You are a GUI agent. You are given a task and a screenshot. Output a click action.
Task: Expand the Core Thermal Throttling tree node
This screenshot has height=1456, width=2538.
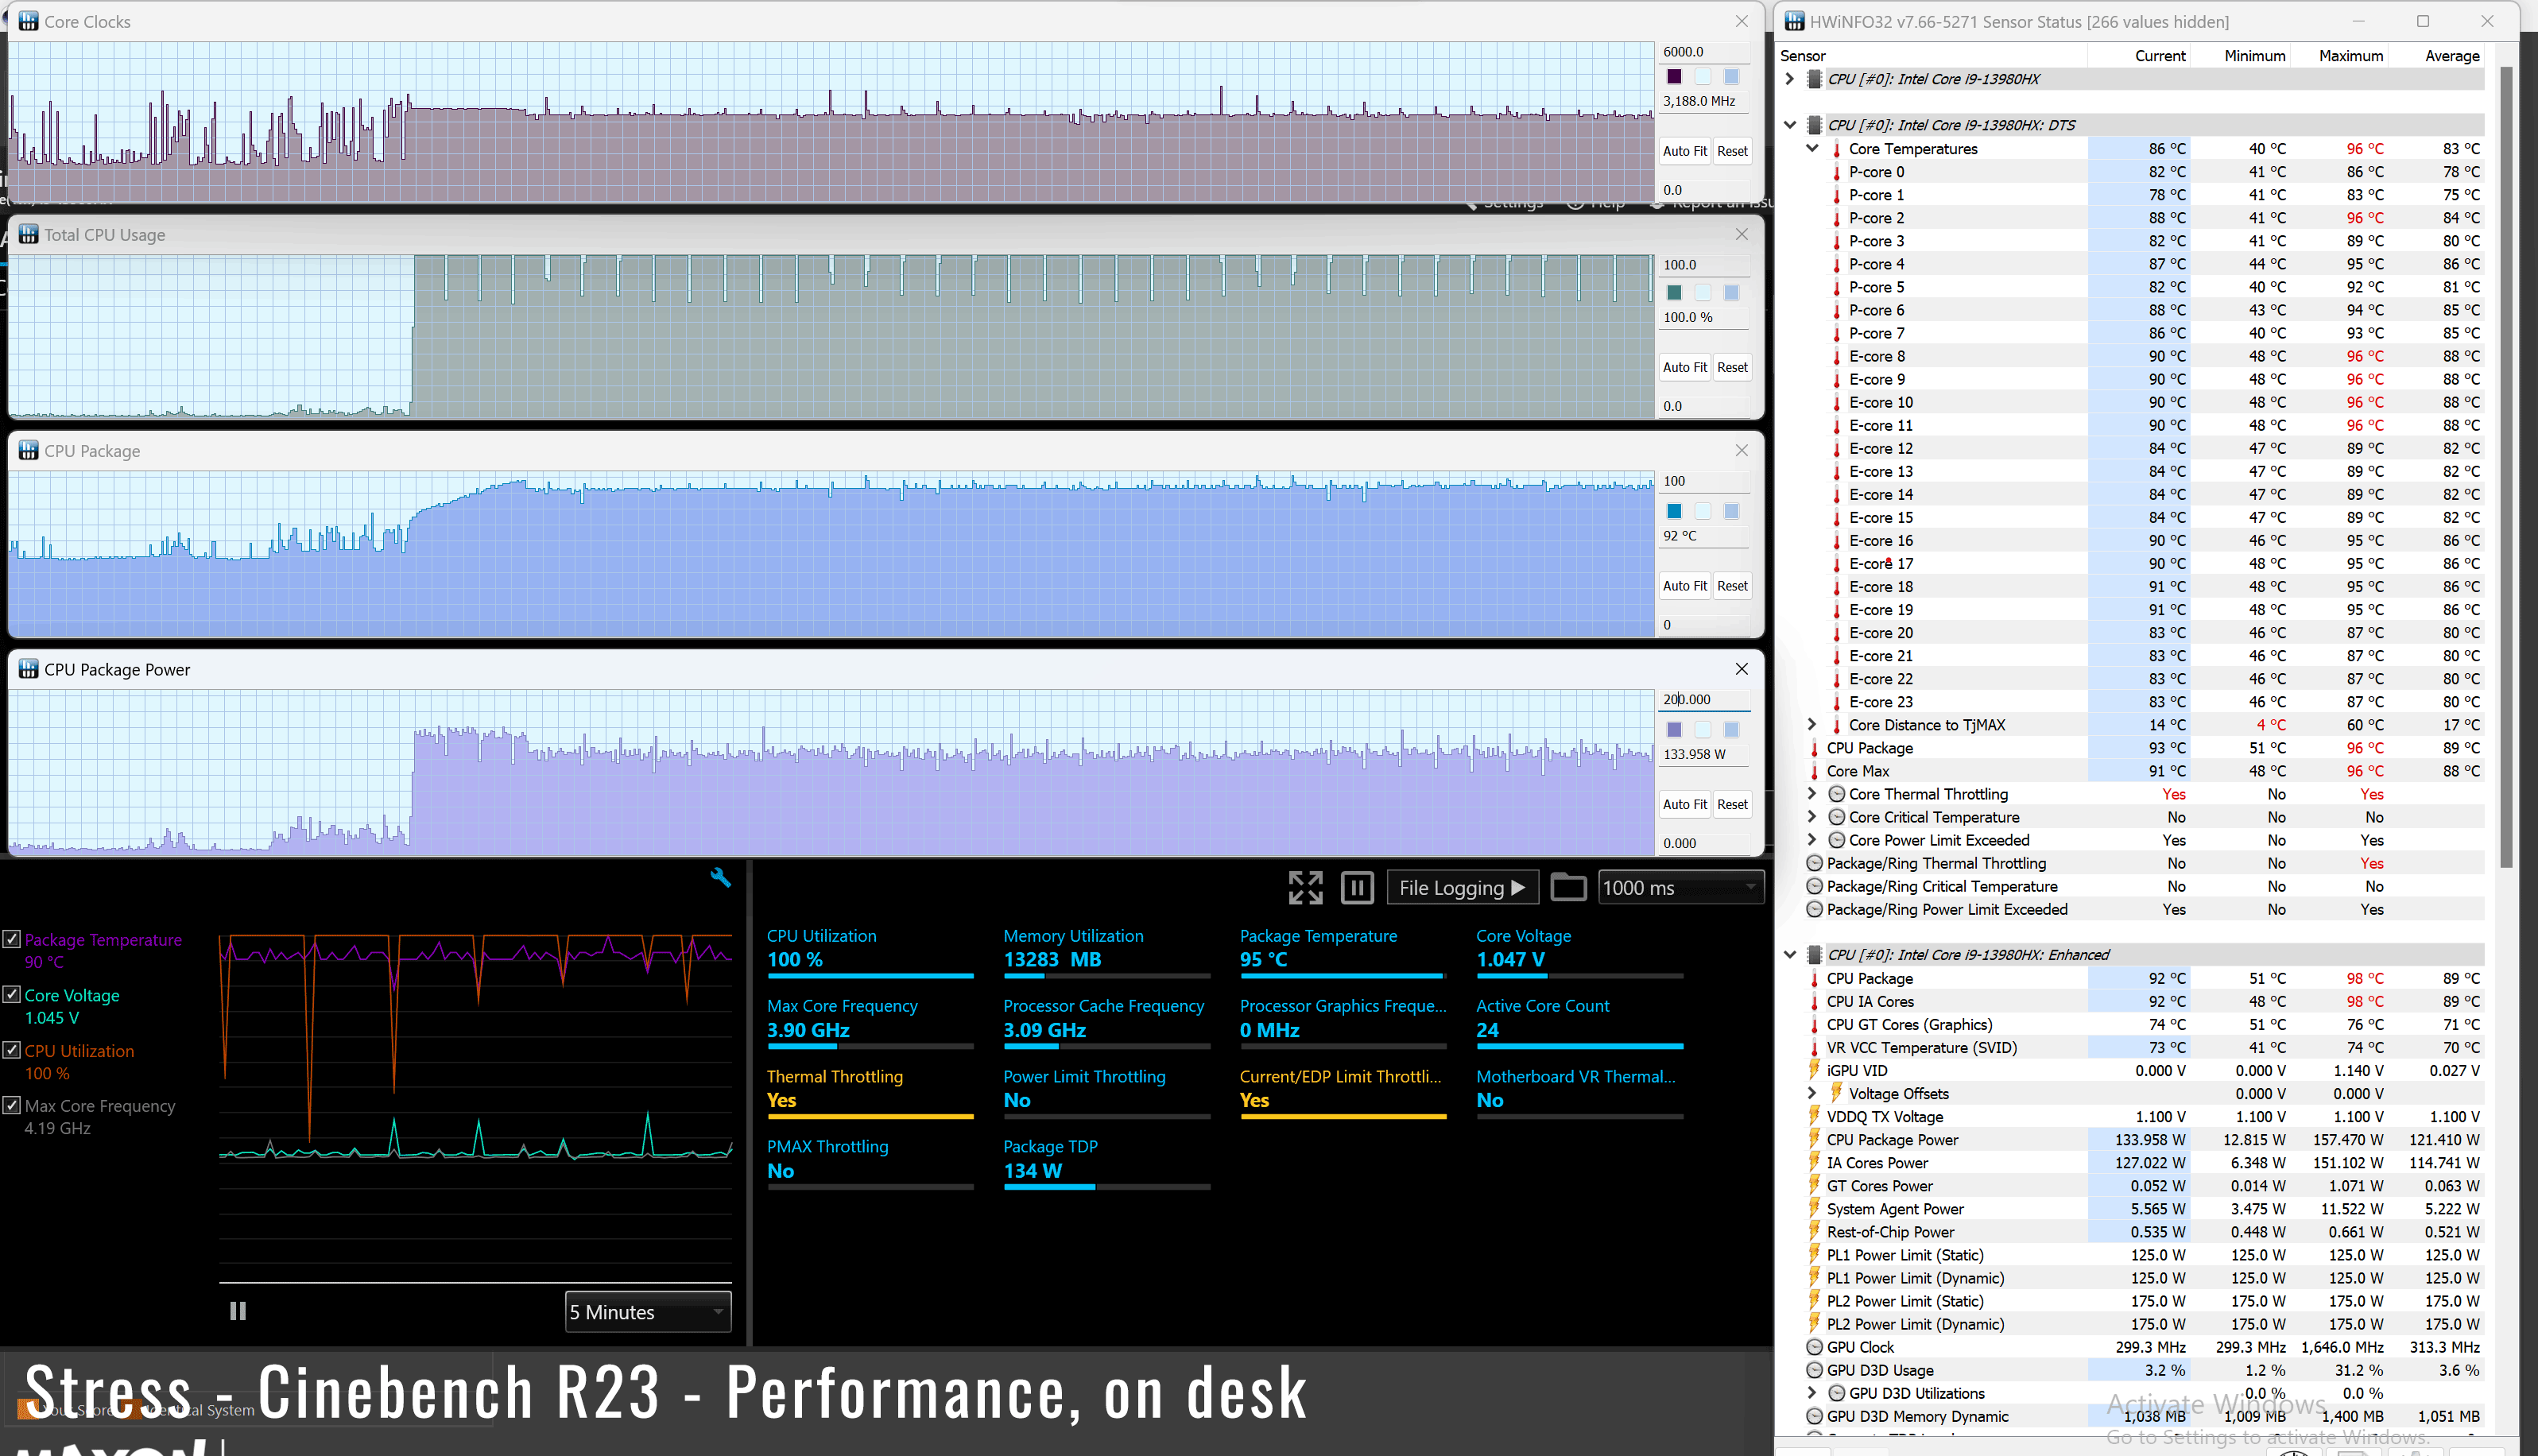coord(1811,794)
